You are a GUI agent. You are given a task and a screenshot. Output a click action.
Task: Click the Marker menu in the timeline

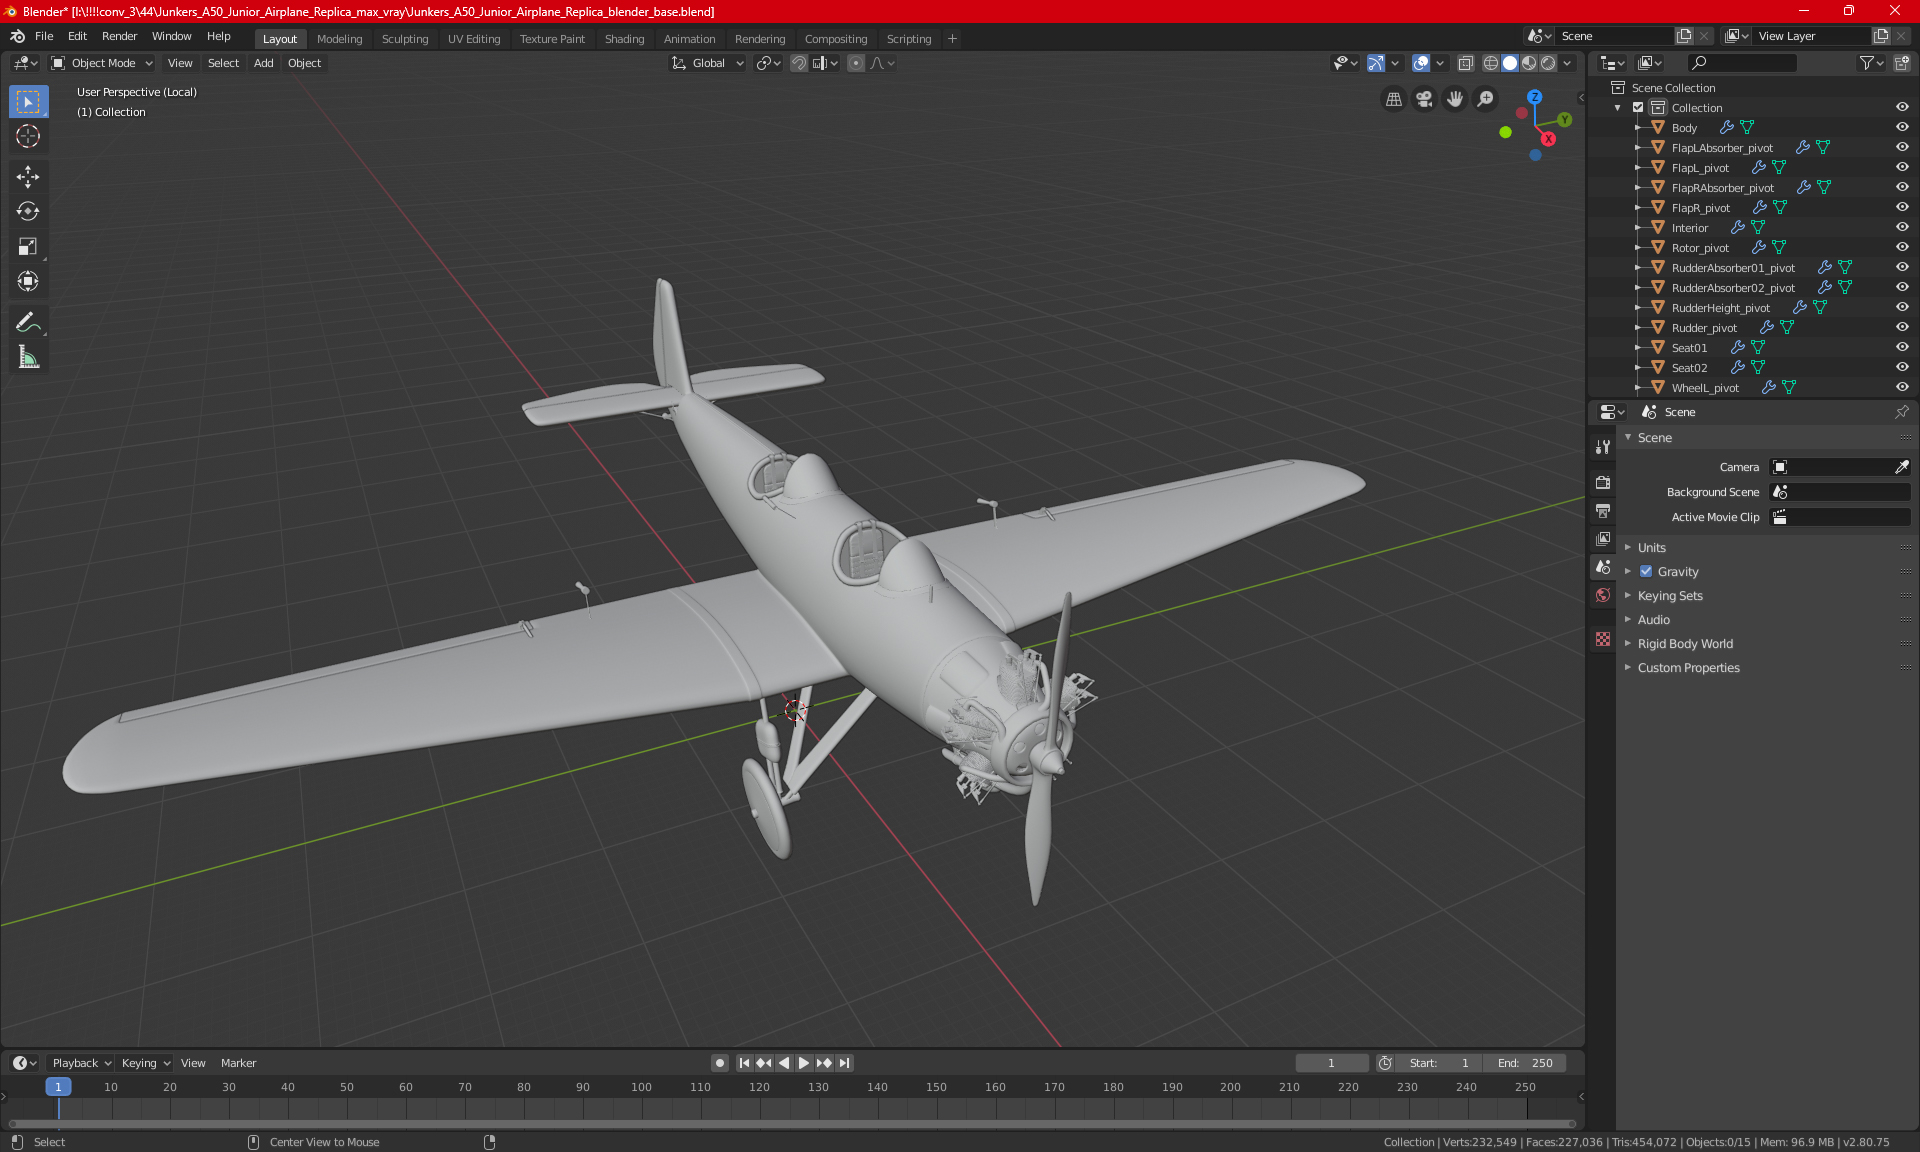[238, 1063]
